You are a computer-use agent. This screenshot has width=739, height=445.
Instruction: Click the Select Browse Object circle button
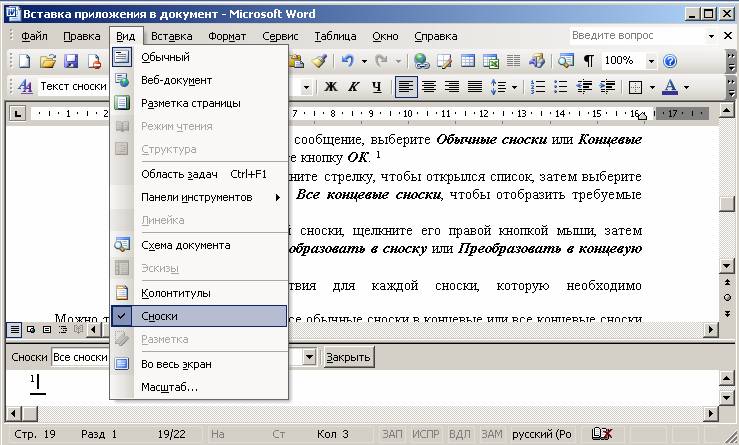point(728,297)
